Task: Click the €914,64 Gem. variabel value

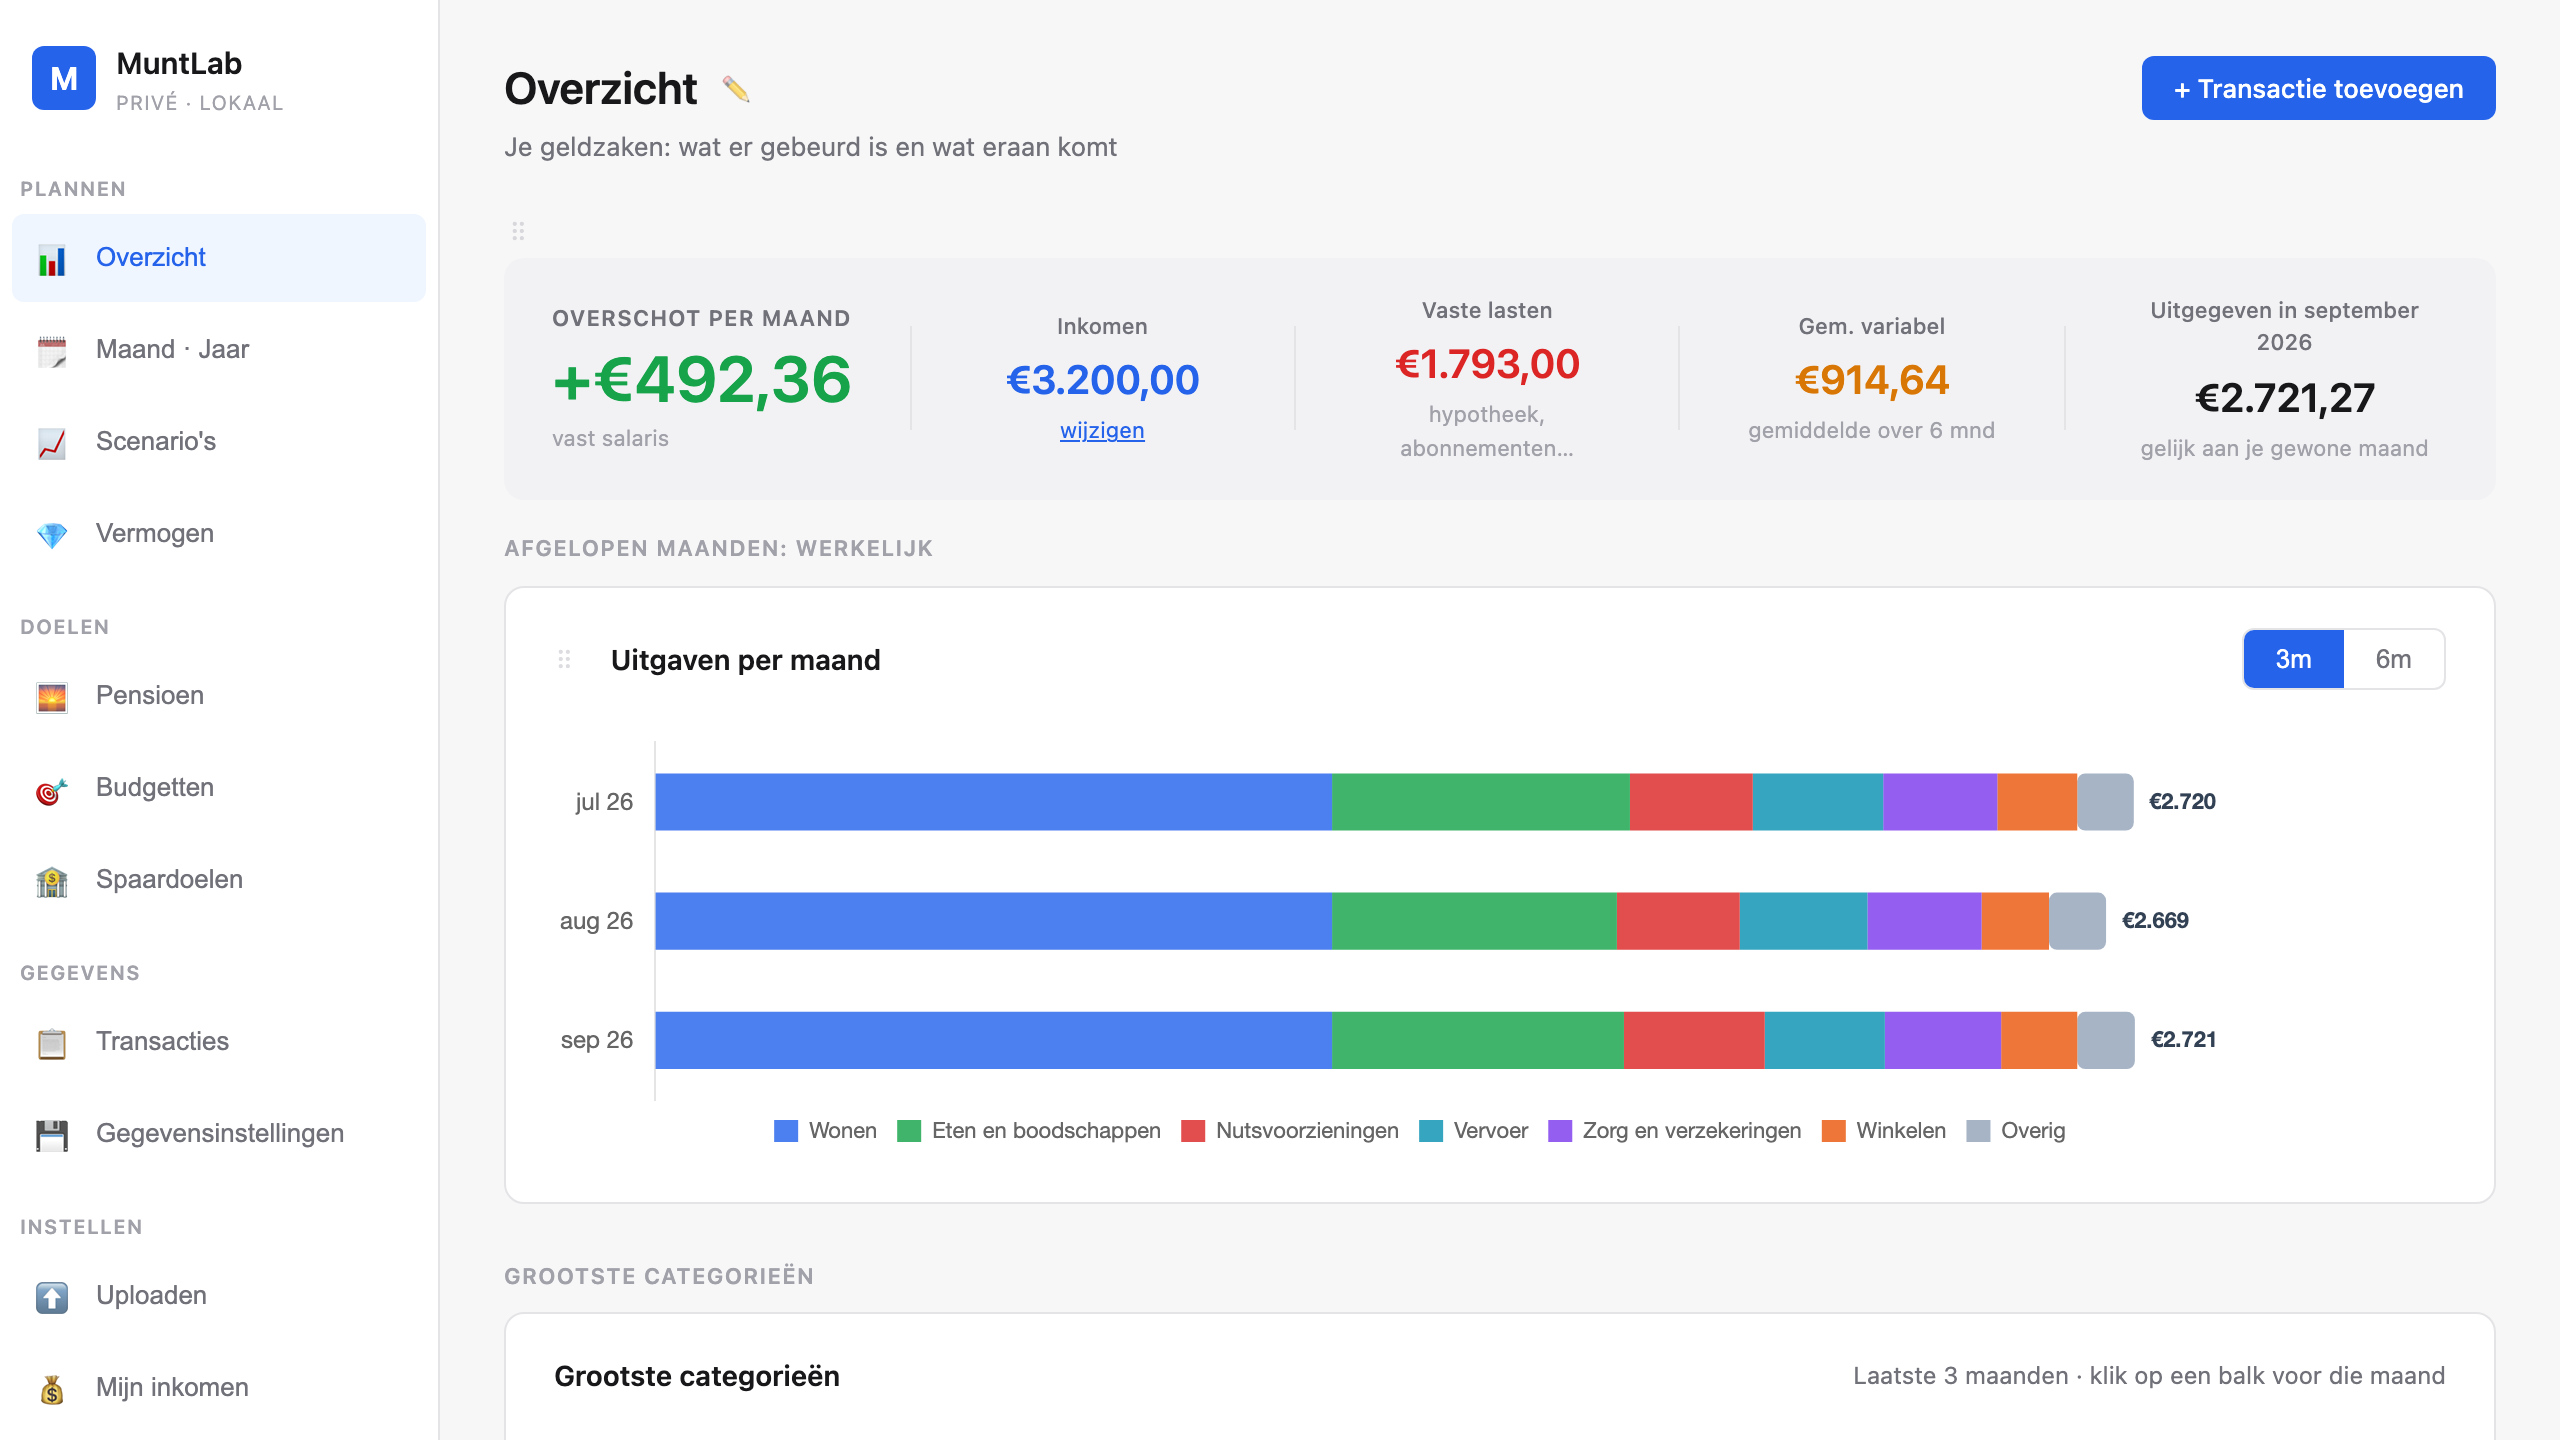Action: click(x=1871, y=380)
